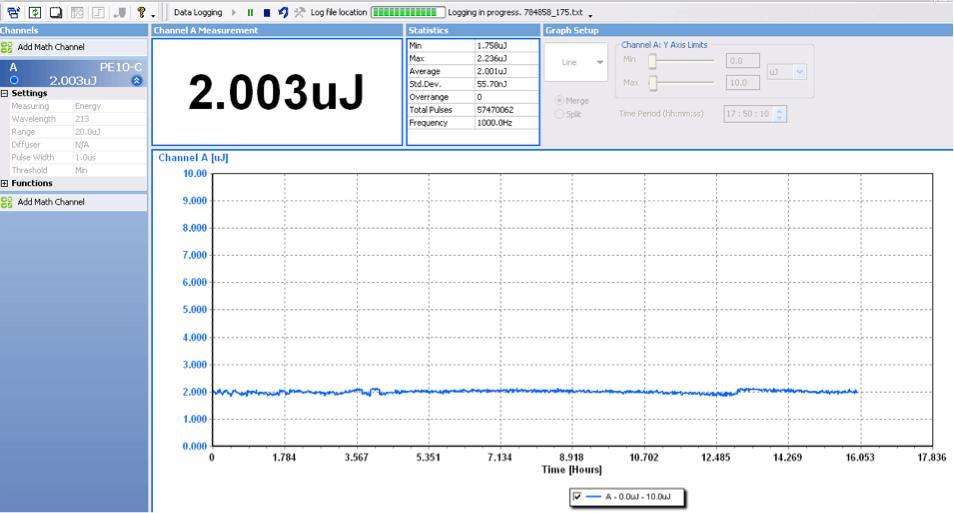Collapse the Settings section
The height and width of the screenshot is (513, 954).
tap(4, 94)
